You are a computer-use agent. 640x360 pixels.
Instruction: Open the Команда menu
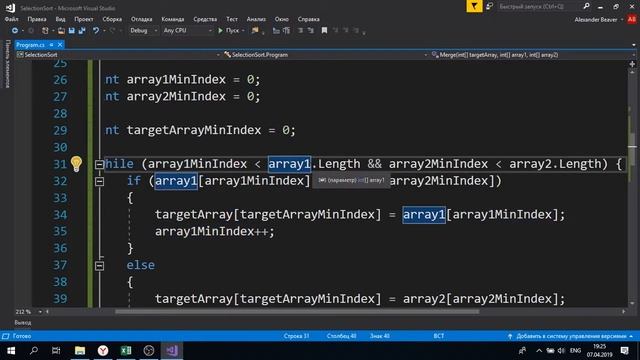(x=173, y=19)
